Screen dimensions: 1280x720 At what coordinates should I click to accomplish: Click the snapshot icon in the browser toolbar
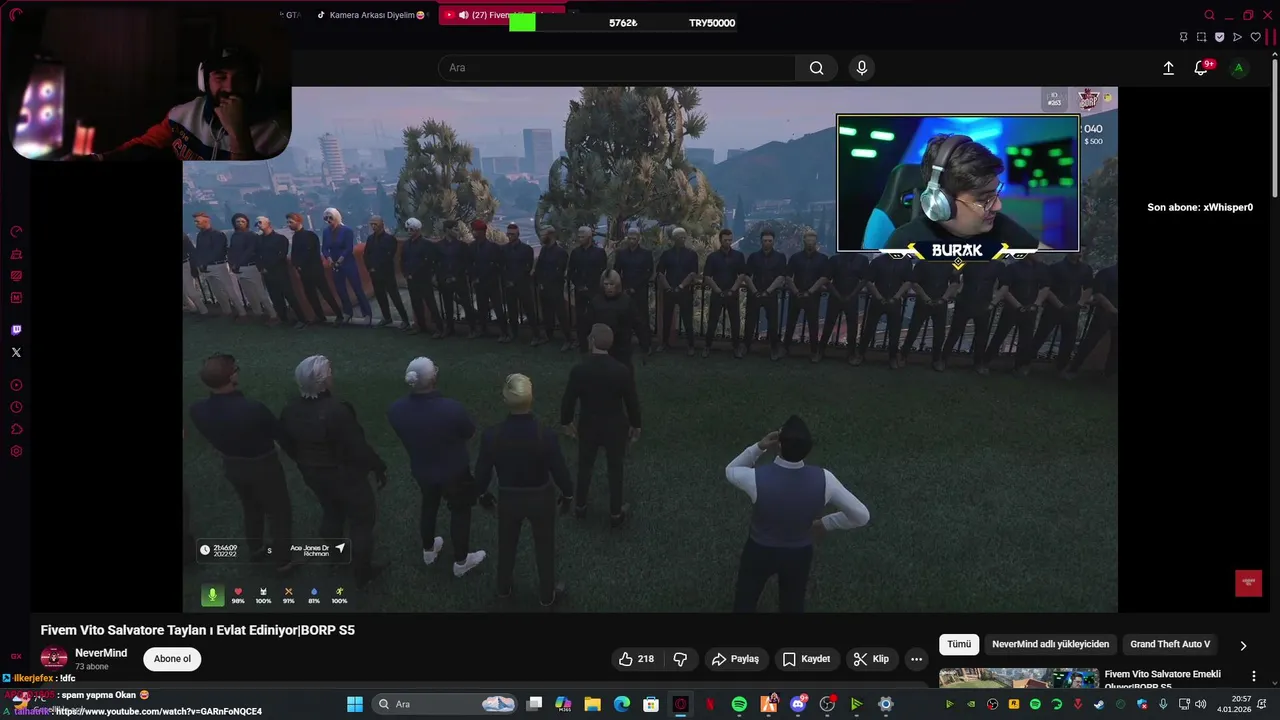click(x=1201, y=37)
